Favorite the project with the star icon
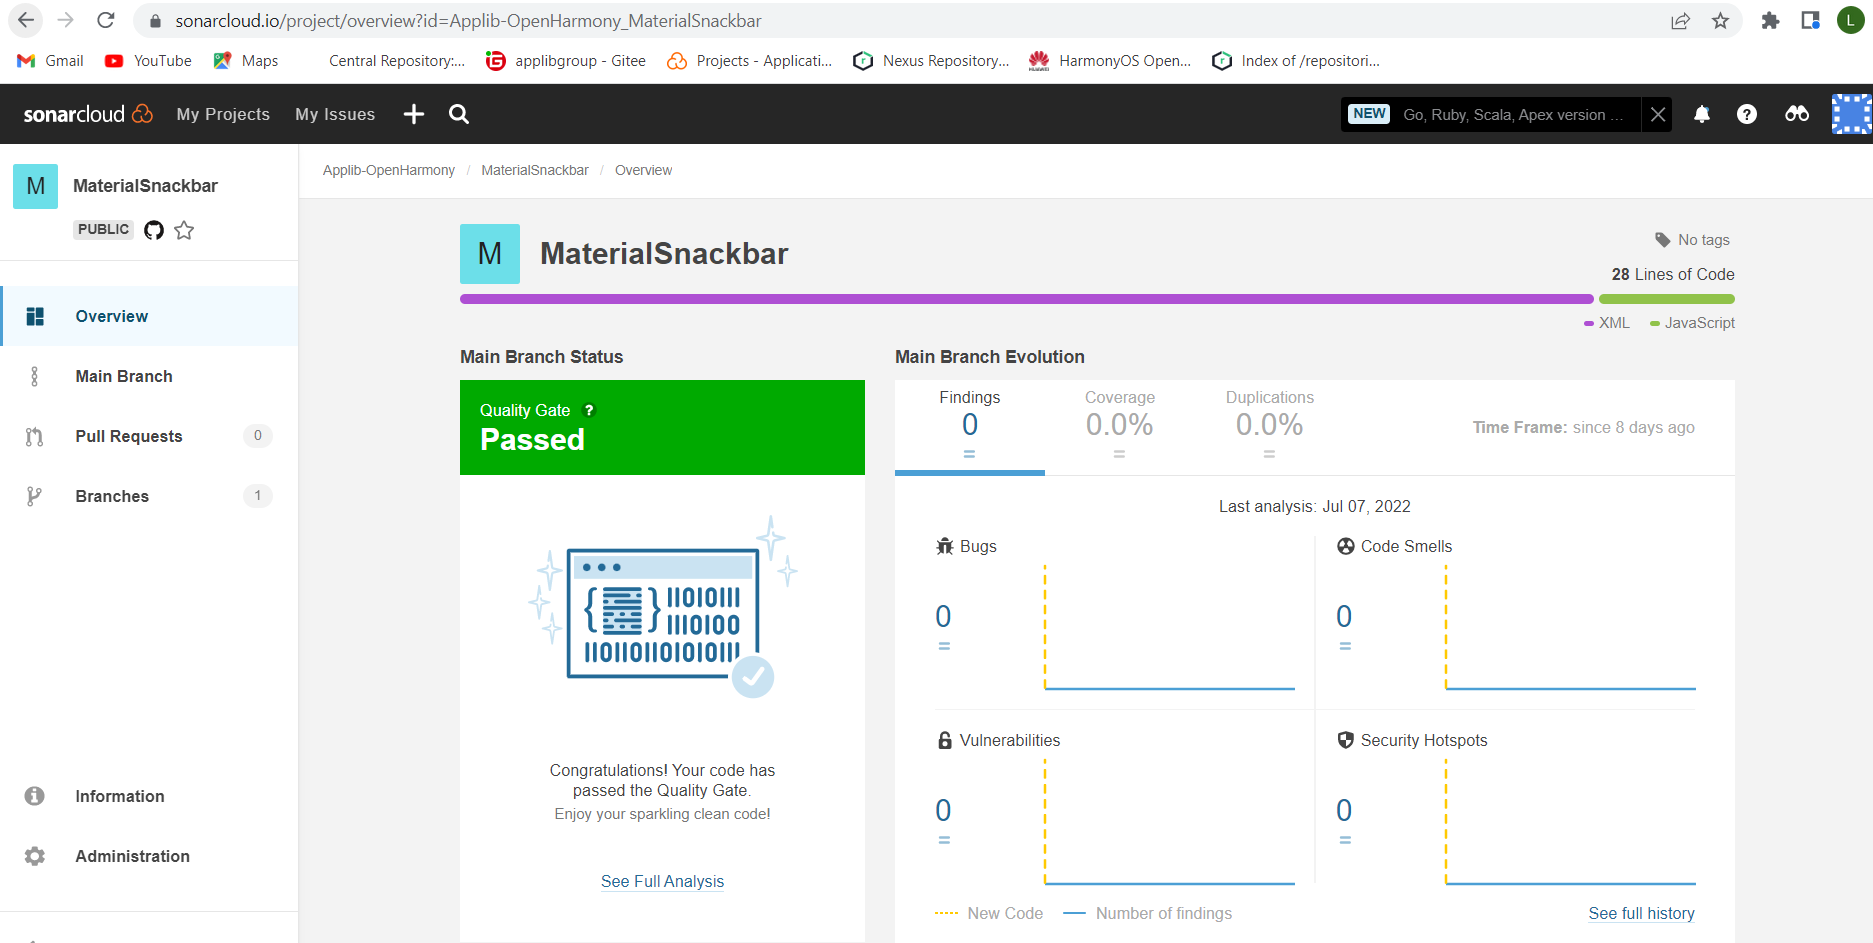This screenshot has height=943, width=1873. coord(184,230)
